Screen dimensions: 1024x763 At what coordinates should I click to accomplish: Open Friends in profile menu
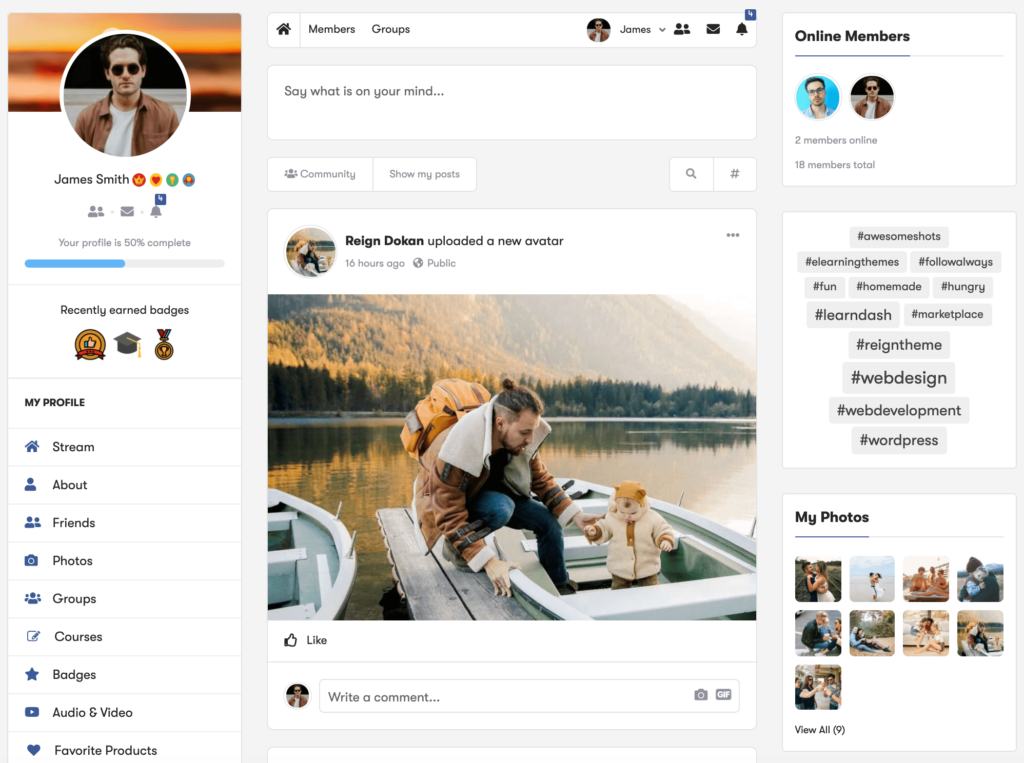click(x=125, y=523)
